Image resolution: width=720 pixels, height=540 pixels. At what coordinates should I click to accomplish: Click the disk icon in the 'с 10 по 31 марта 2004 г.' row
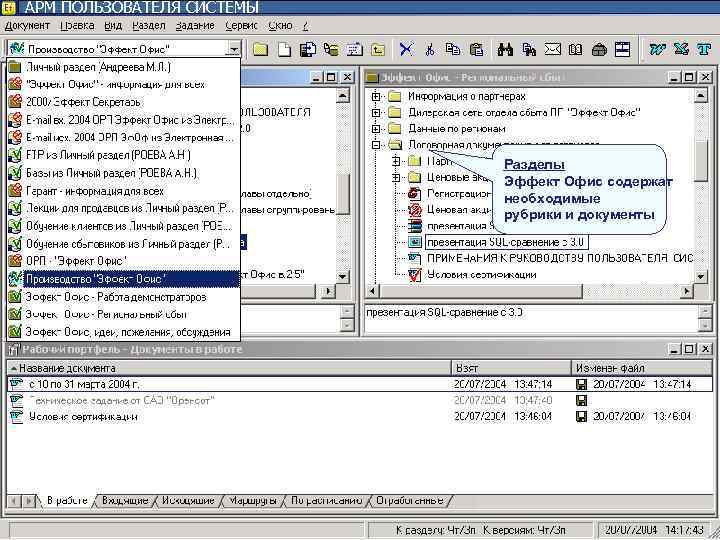(x=581, y=384)
